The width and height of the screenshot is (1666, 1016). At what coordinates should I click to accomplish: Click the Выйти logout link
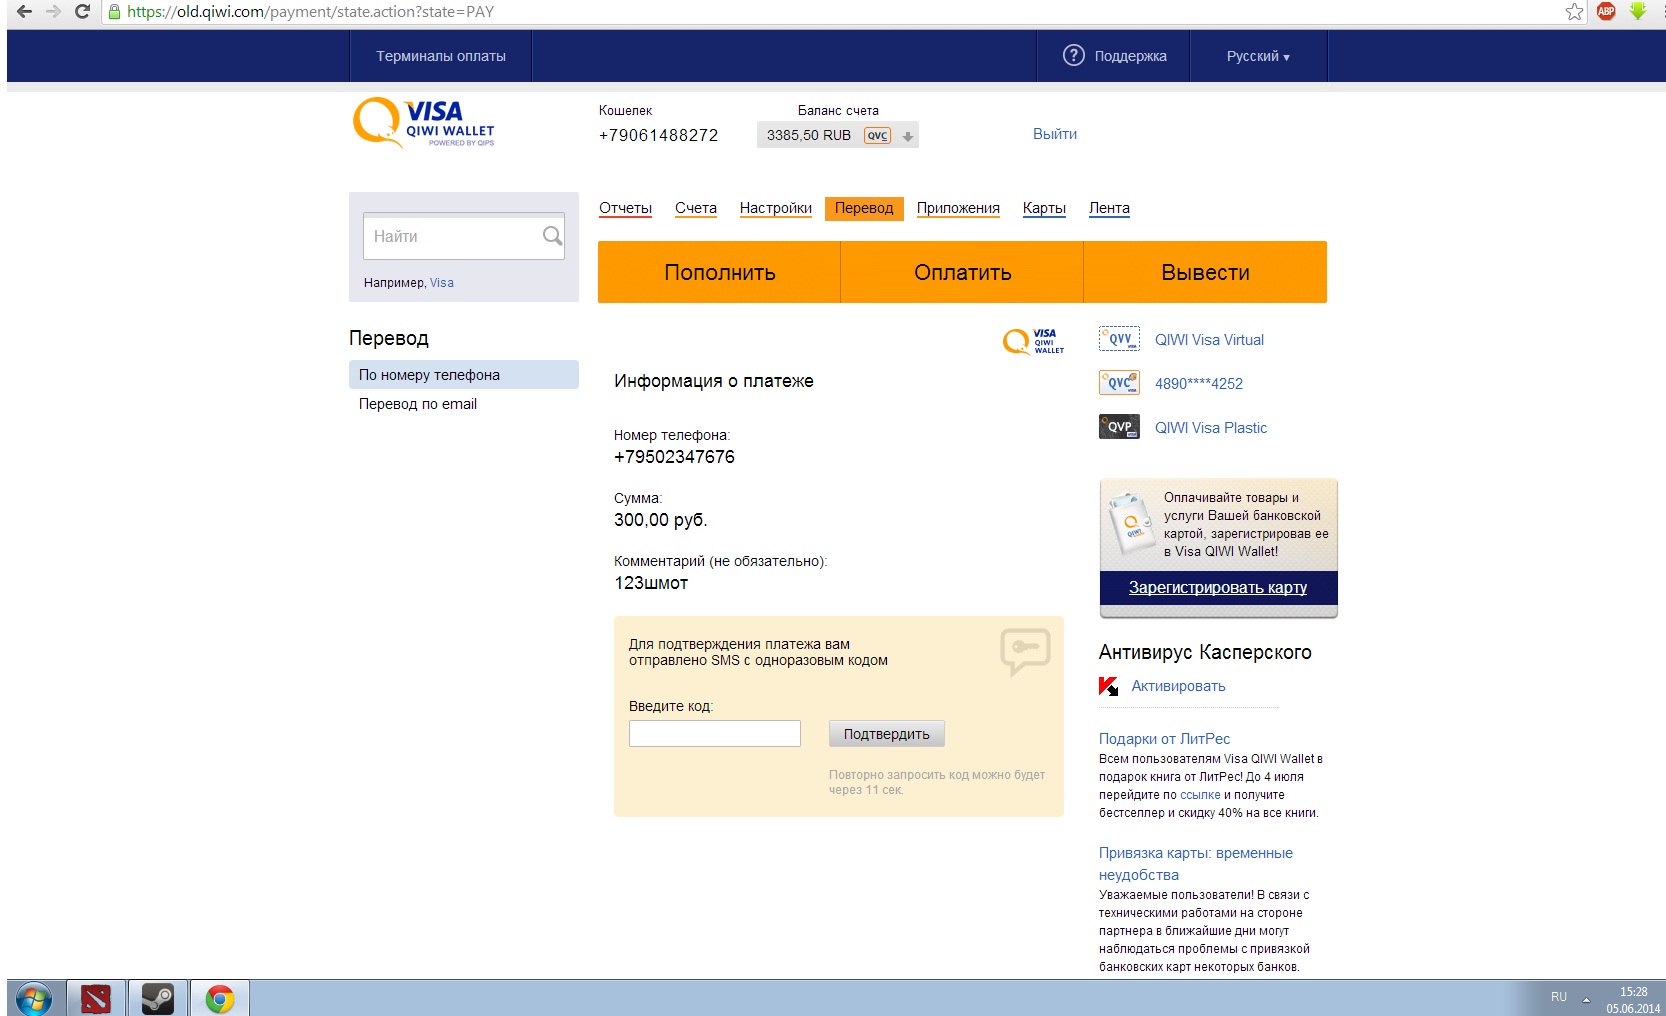[x=1054, y=134]
